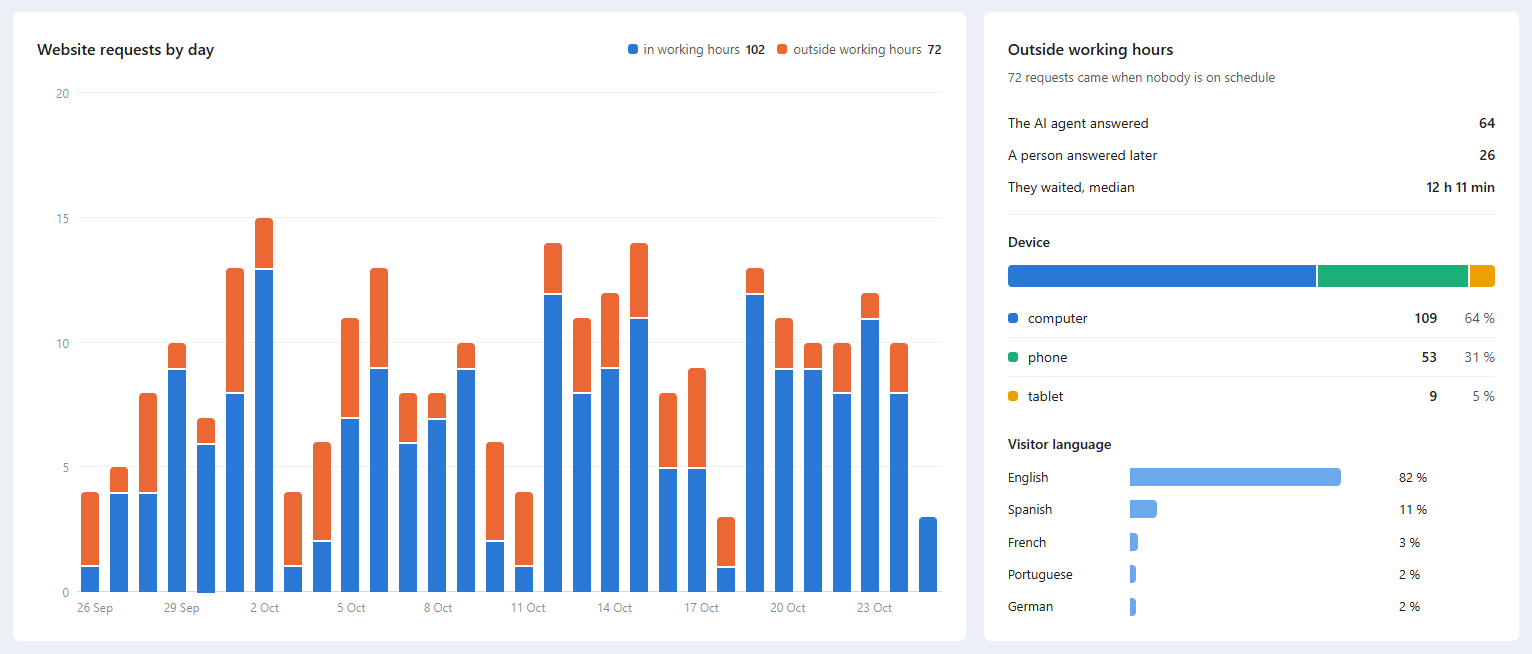
Task: Select the orange tablet segment of the Device bar
Action: [x=1482, y=276]
